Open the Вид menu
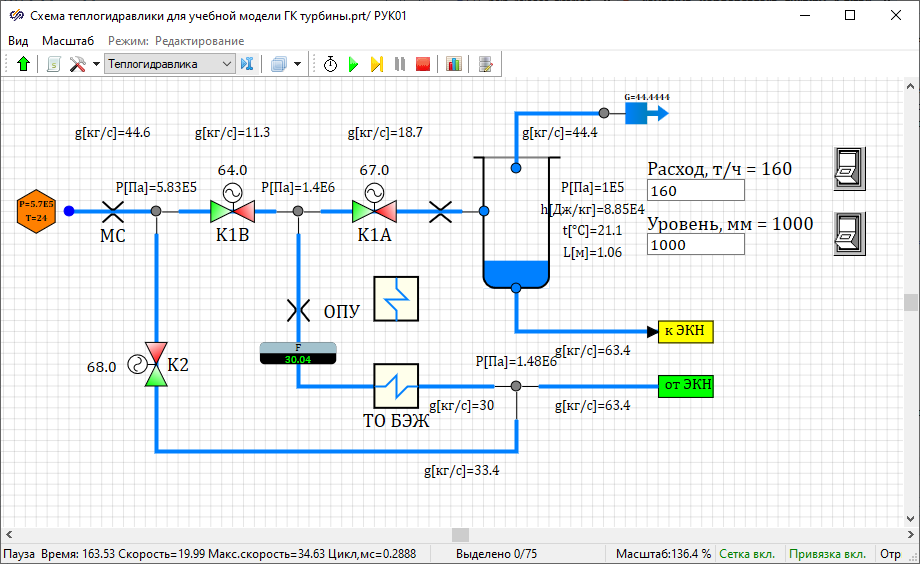Viewport: 920px width, 564px height. point(18,41)
